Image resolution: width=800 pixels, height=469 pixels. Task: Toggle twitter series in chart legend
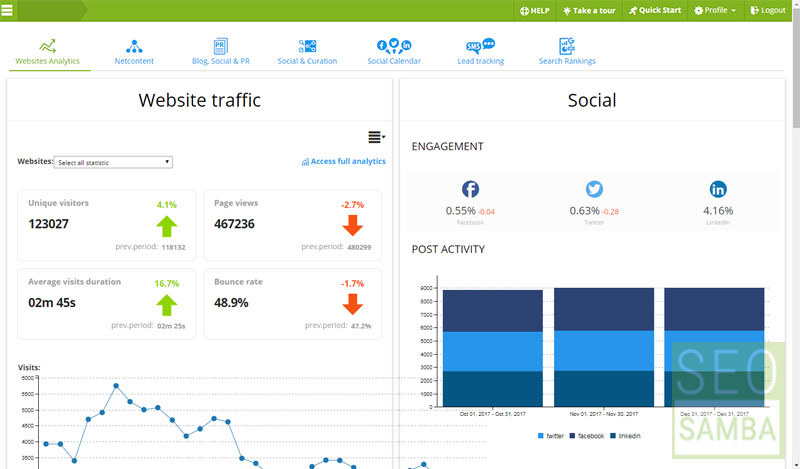[x=551, y=436]
